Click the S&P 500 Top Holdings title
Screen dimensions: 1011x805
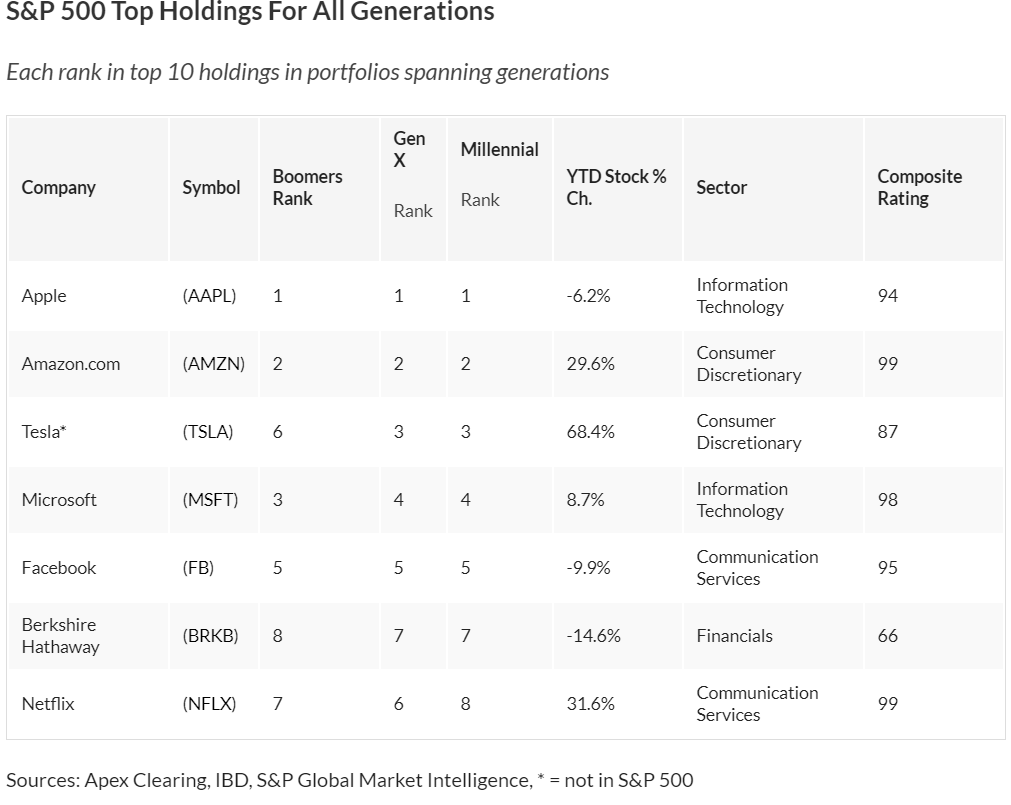click(x=250, y=12)
